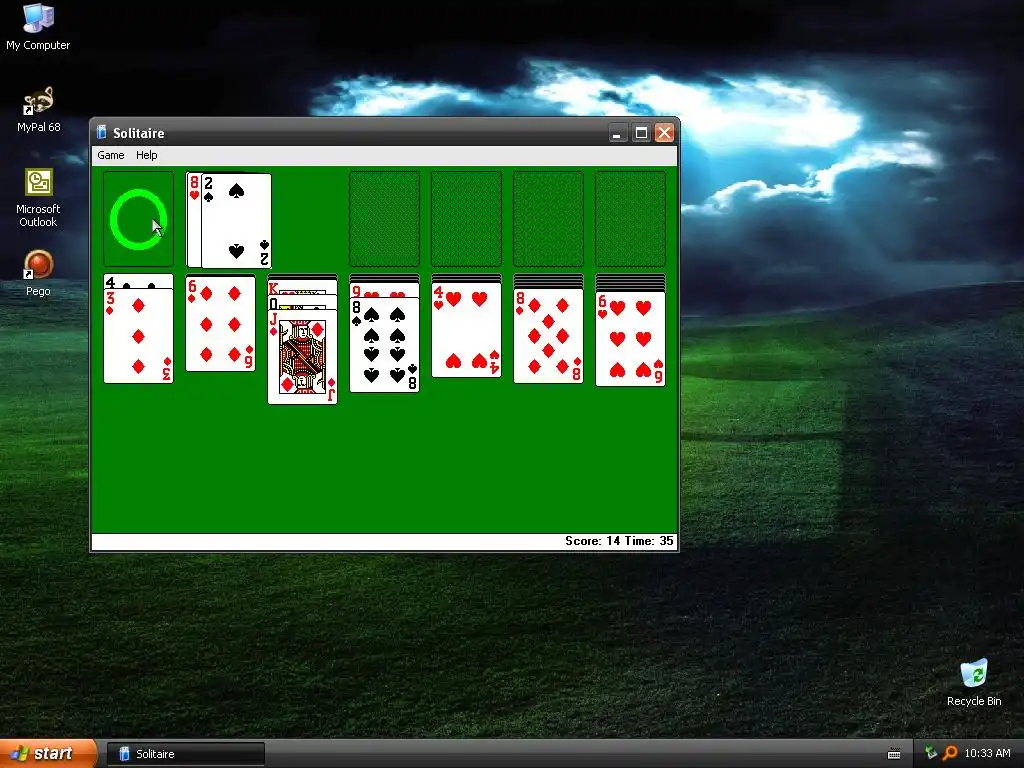The height and width of the screenshot is (768, 1024).
Task: Select the 6 of diamonds card
Action: 220,323
